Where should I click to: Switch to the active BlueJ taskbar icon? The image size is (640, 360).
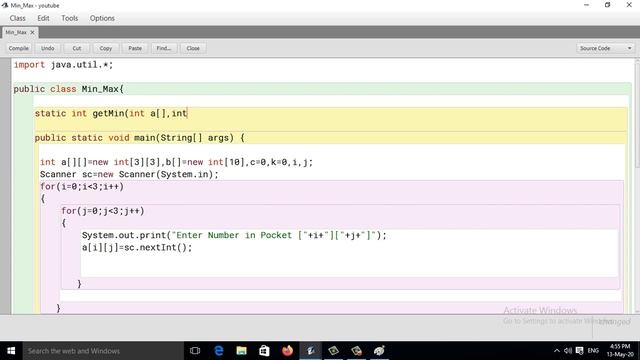click(x=311, y=351)
